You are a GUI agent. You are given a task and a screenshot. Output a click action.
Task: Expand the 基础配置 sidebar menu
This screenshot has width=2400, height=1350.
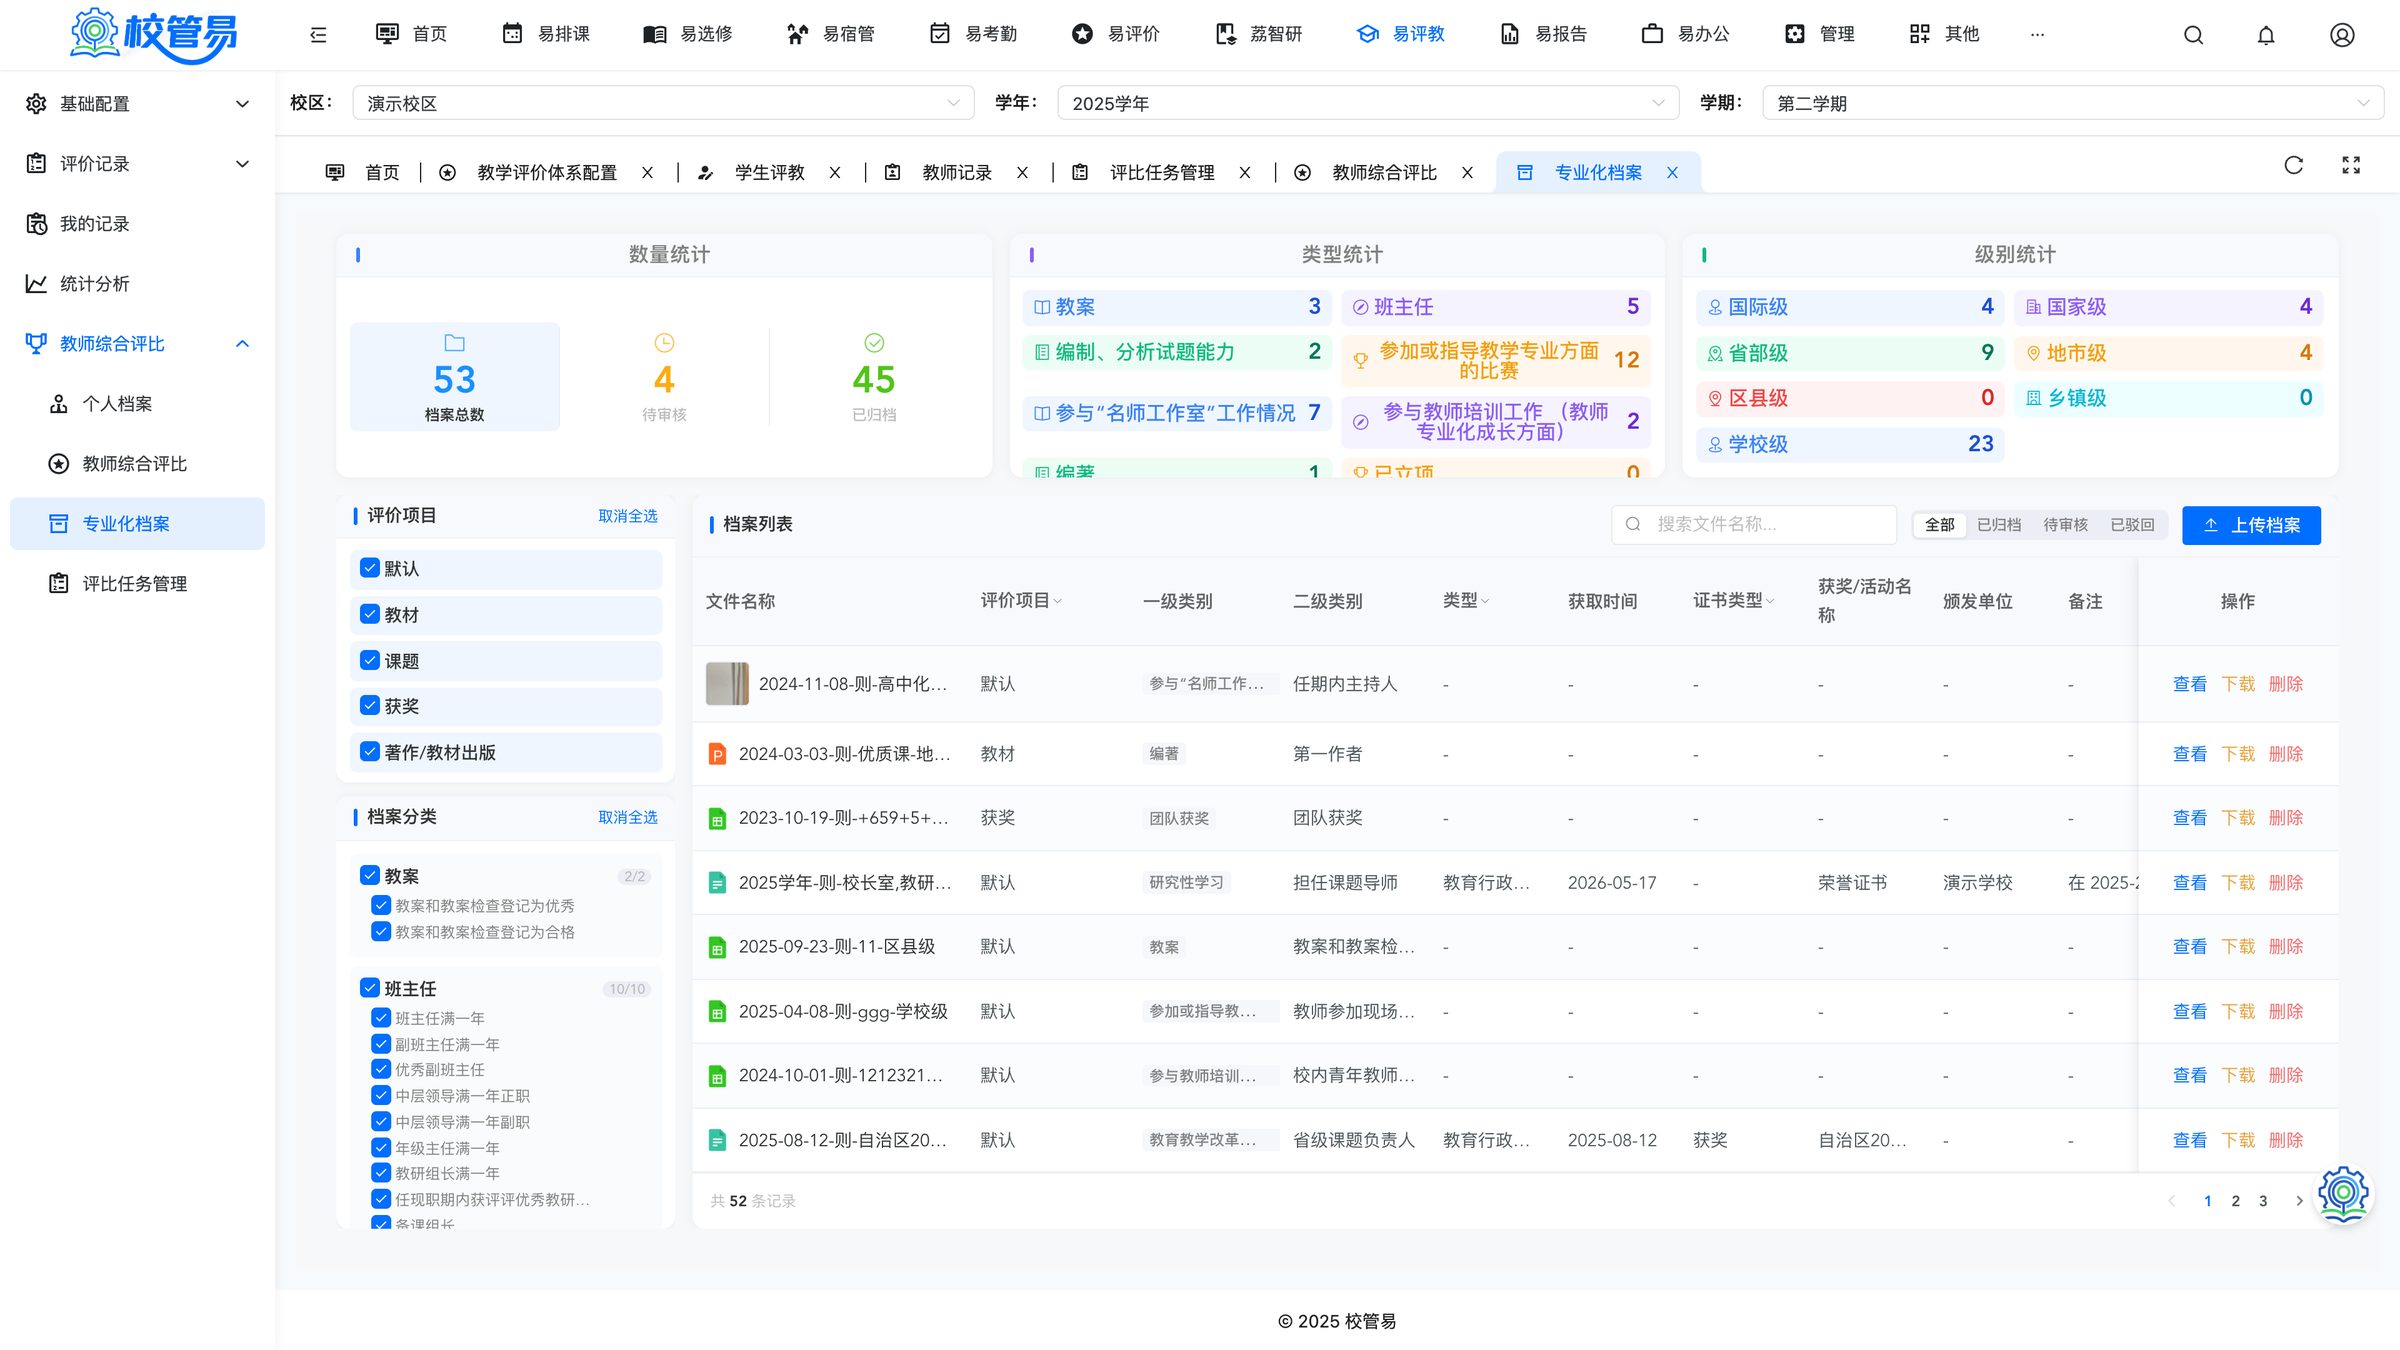click(x=137, y=104)
